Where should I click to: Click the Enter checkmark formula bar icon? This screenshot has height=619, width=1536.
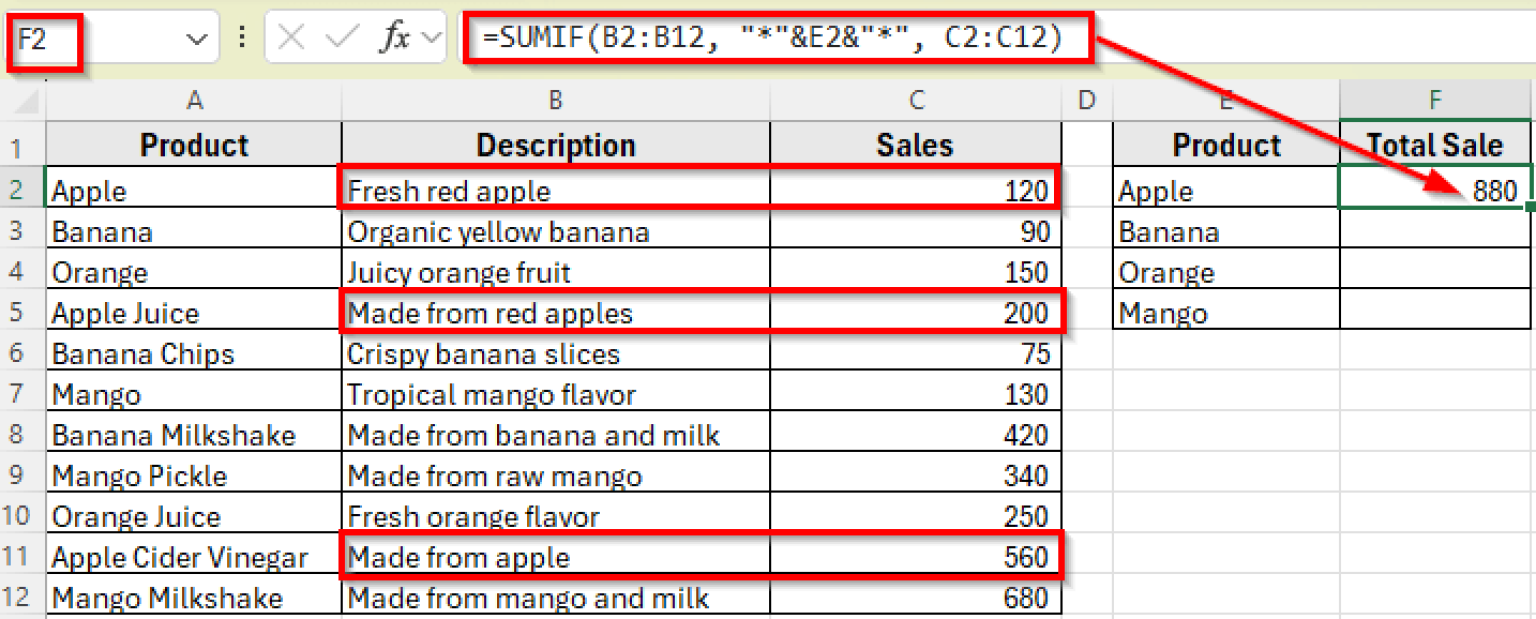[x=342, y=39]
